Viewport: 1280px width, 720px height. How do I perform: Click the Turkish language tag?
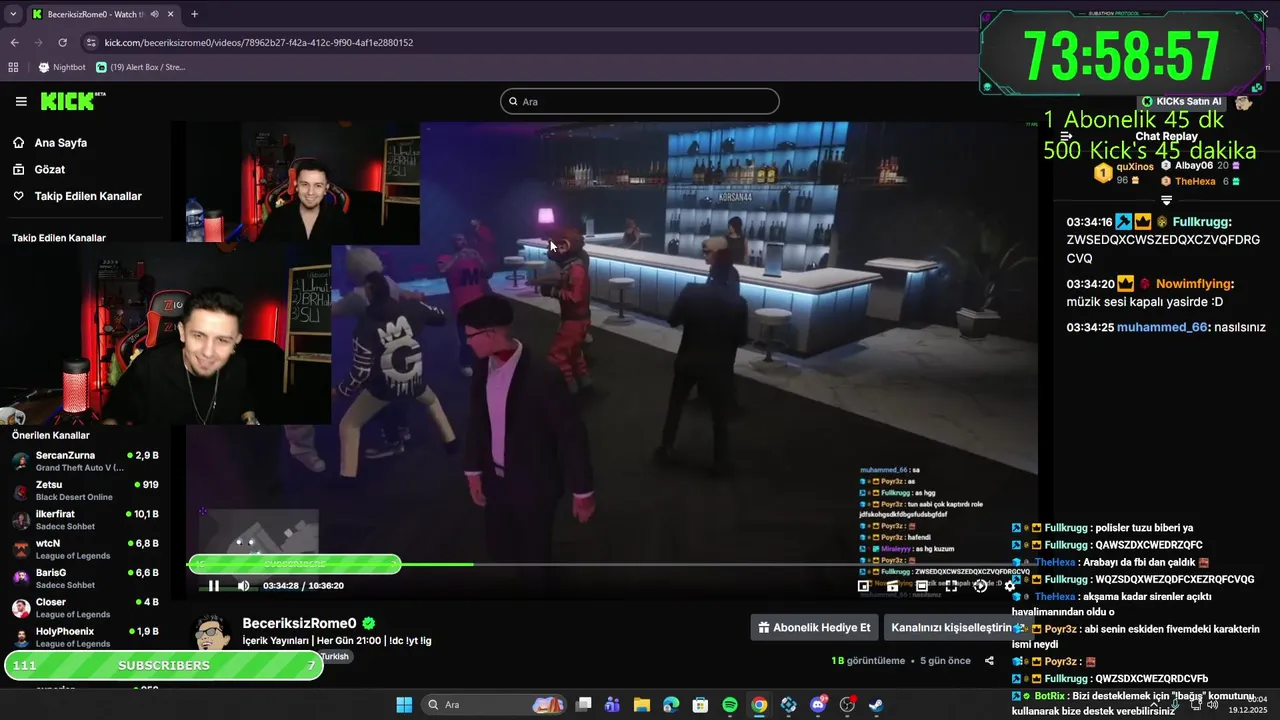click(x=334, y=657)
